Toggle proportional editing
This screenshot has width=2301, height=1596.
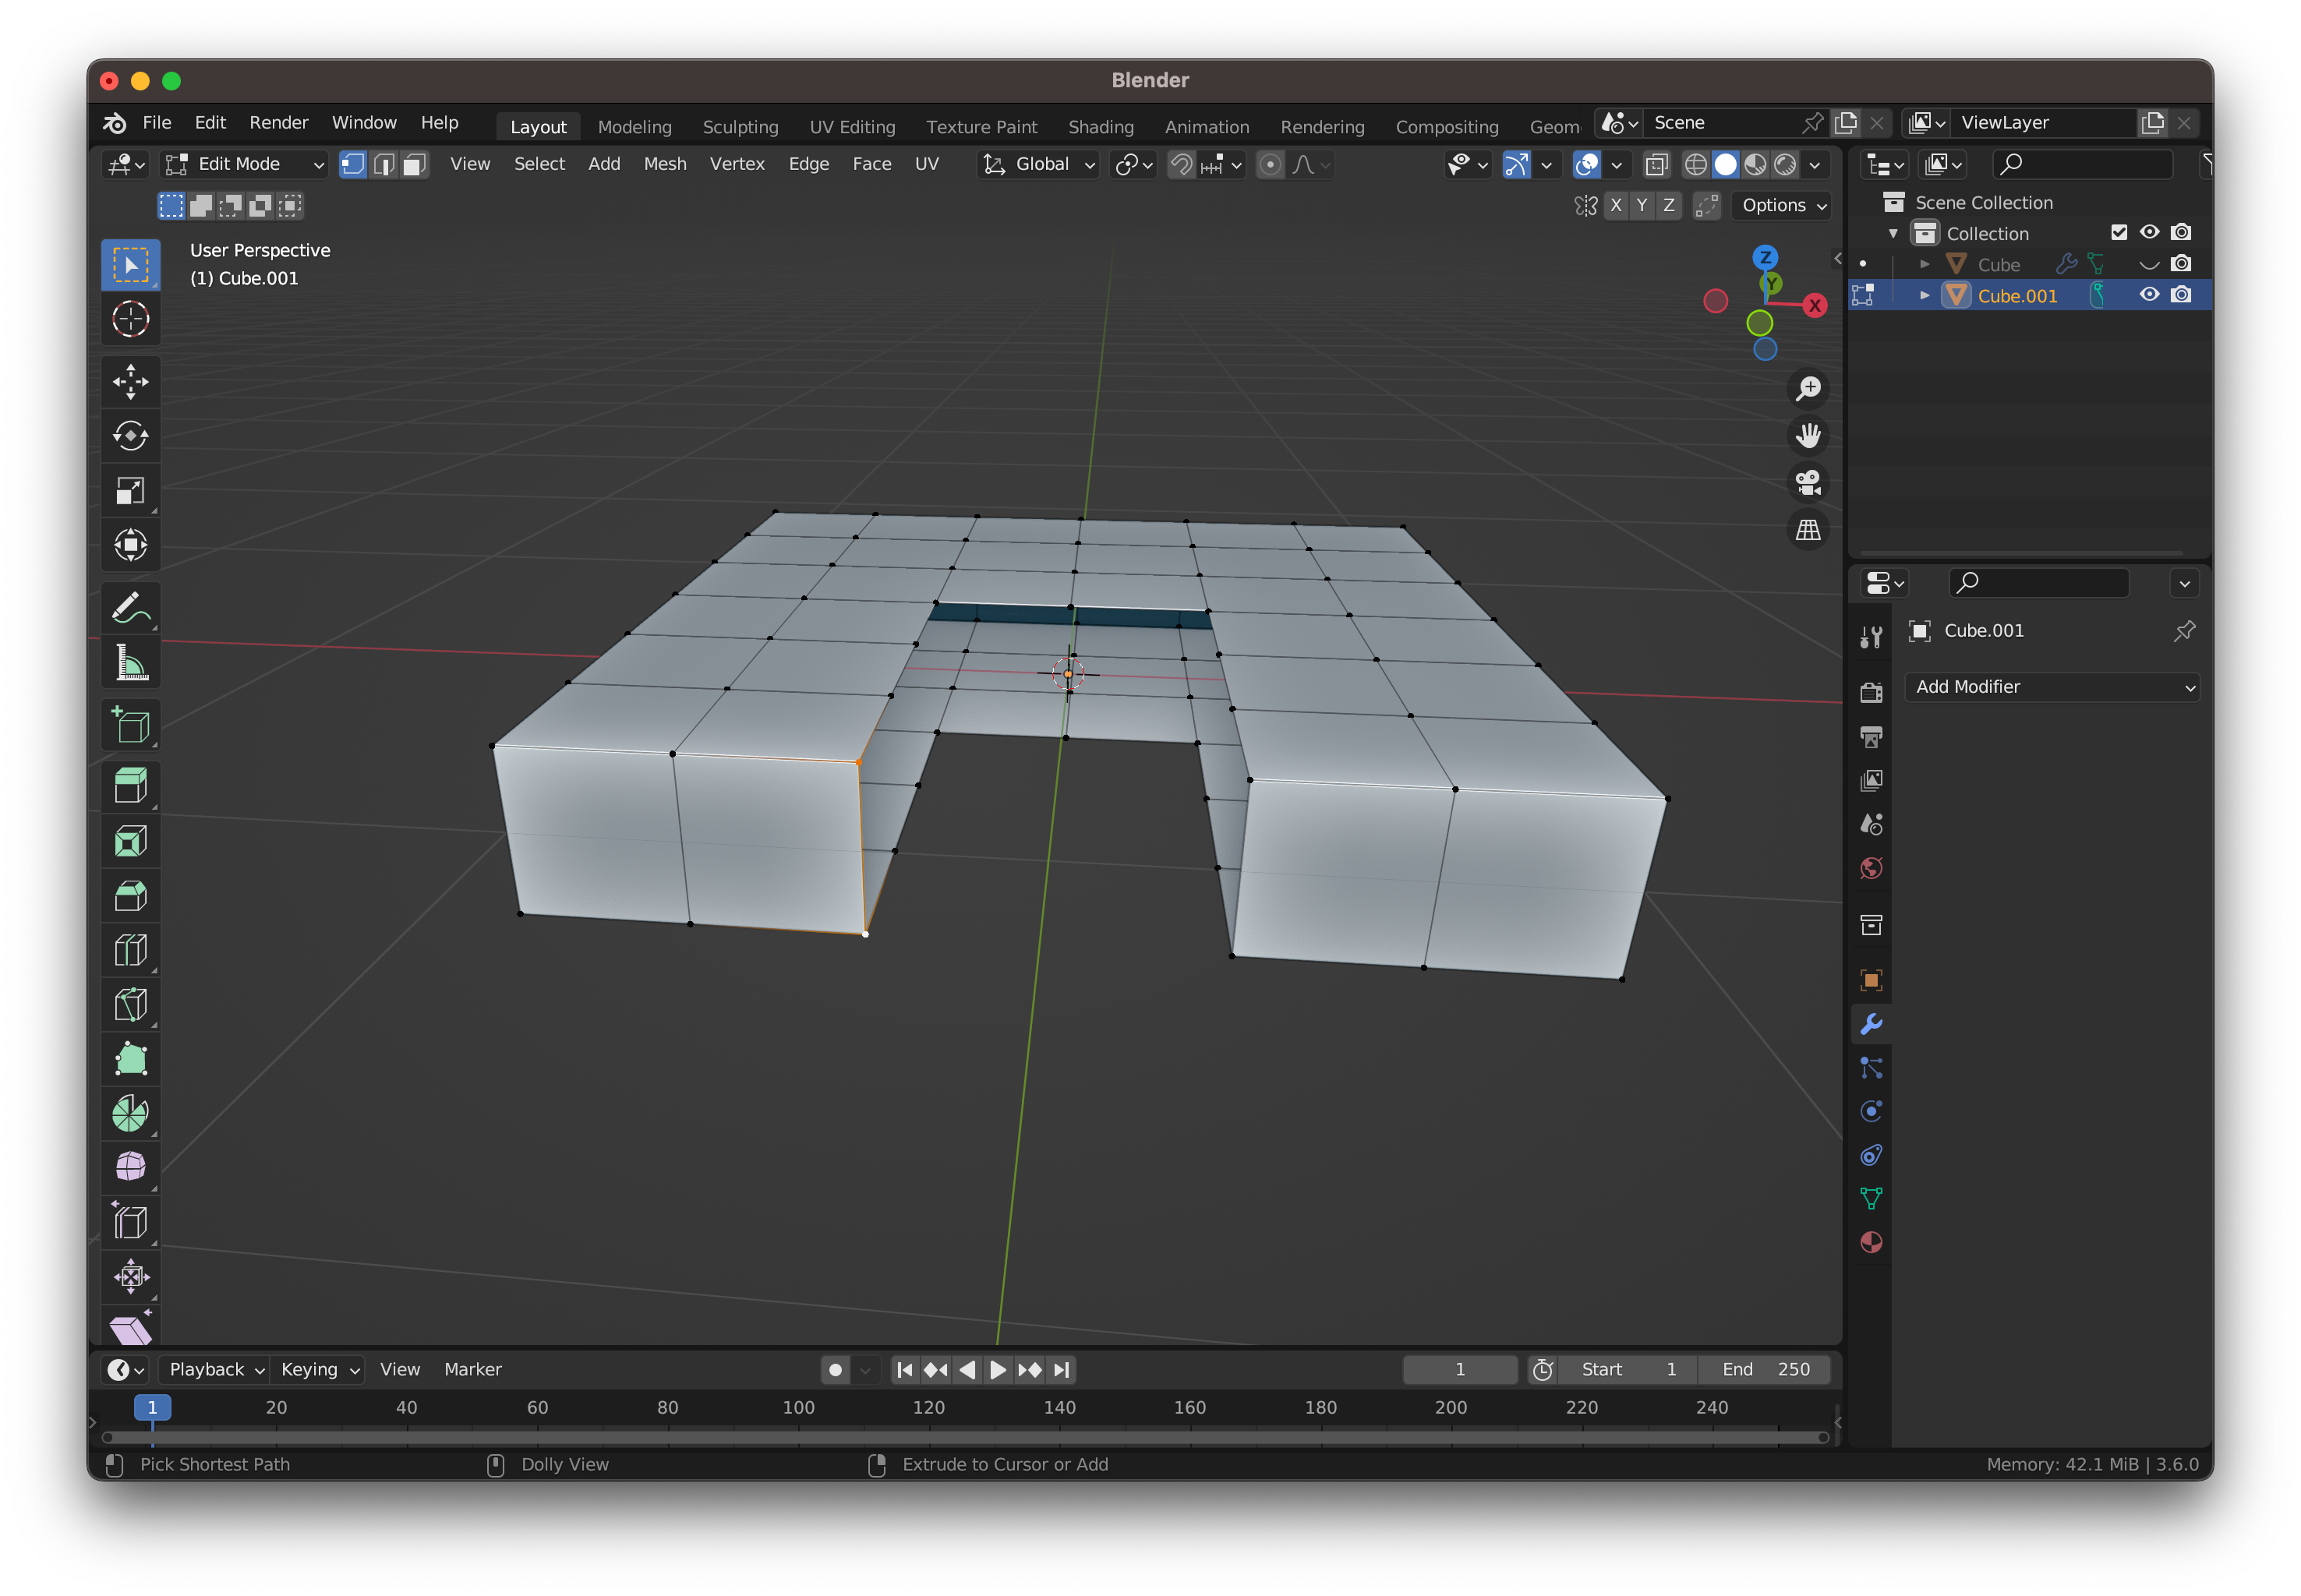click(1270, 164)
